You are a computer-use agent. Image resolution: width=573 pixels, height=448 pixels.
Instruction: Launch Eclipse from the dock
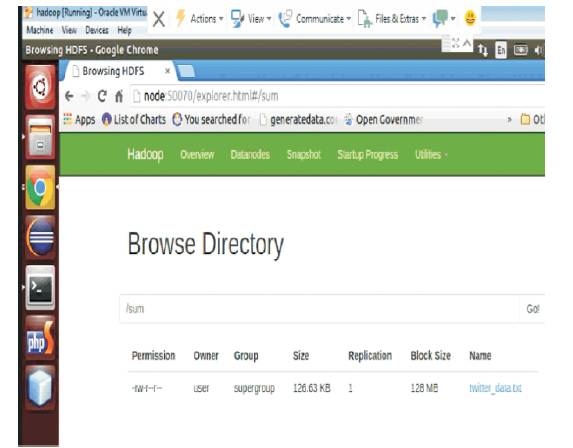point(40,237)
